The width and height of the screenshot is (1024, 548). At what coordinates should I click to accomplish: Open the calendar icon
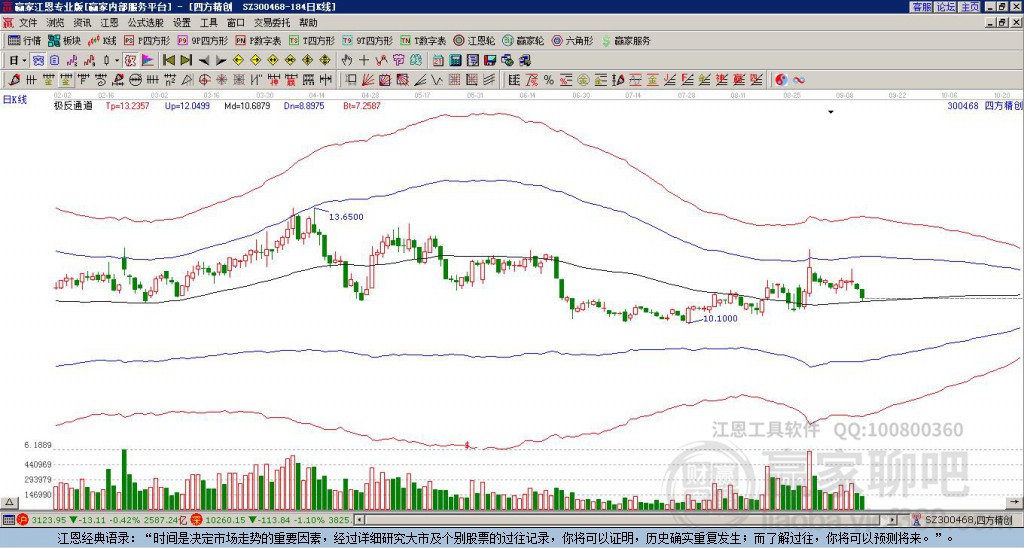[x=438, y=60]
